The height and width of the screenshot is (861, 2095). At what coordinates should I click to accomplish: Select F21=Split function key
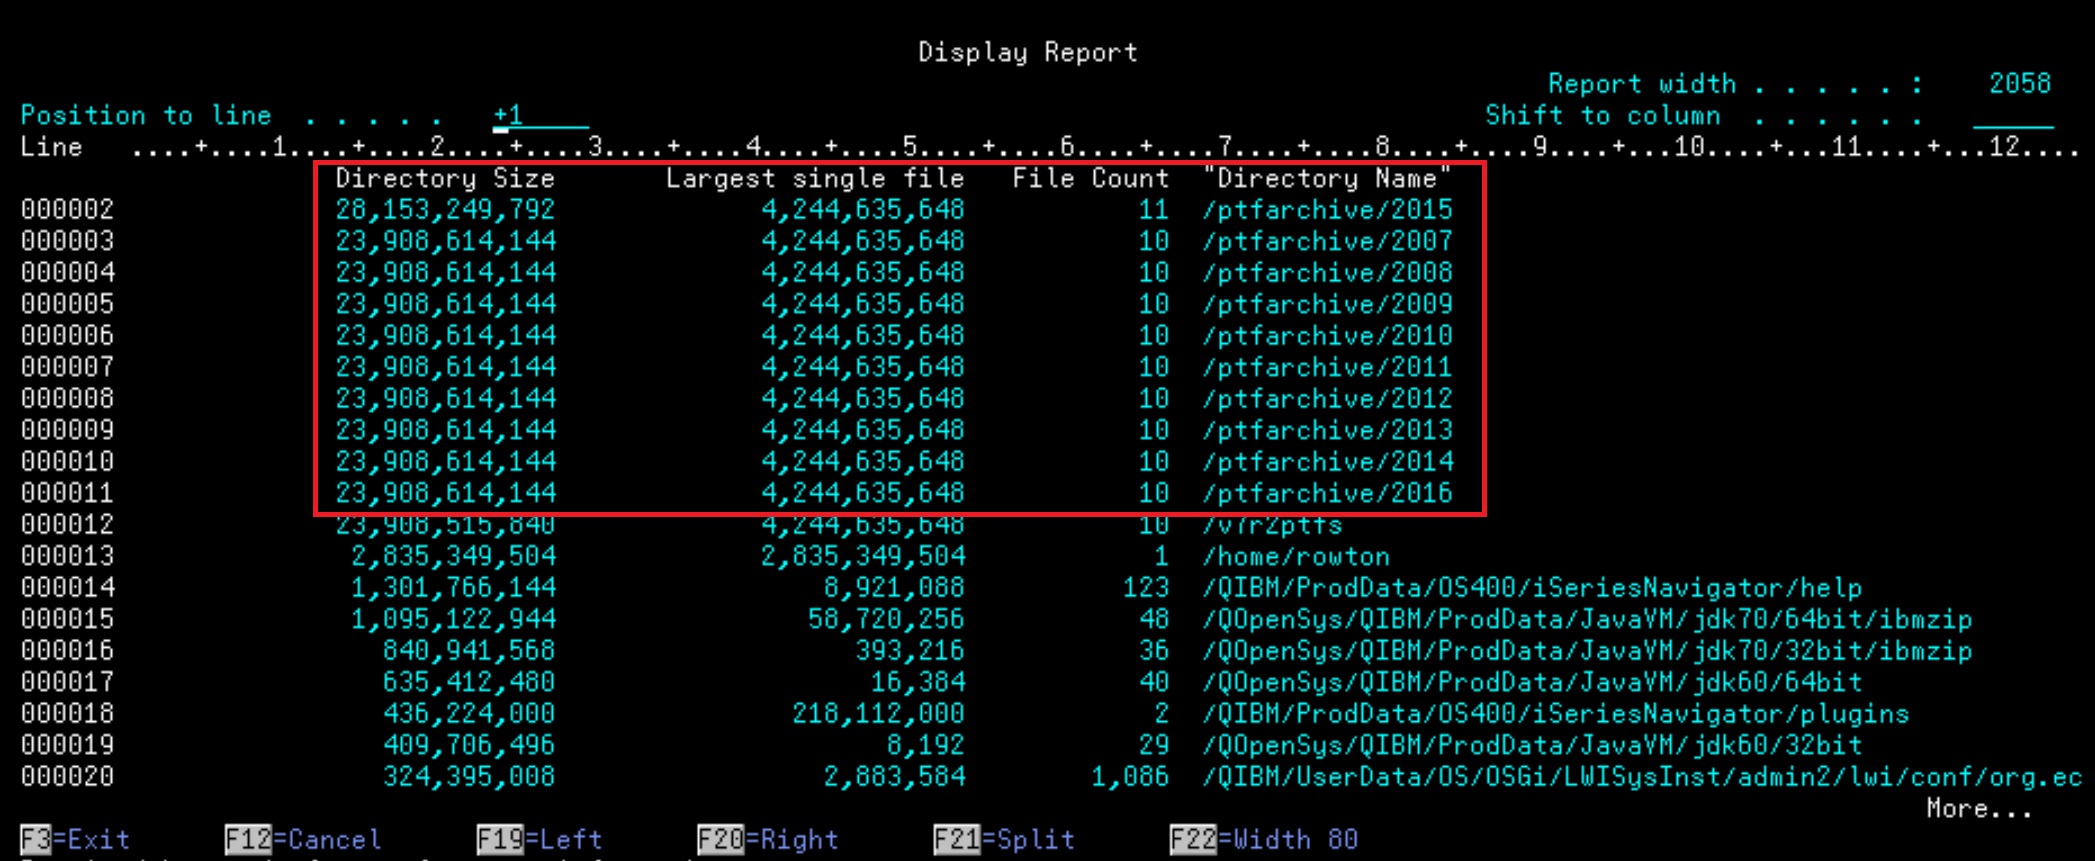coord(1003,839)
